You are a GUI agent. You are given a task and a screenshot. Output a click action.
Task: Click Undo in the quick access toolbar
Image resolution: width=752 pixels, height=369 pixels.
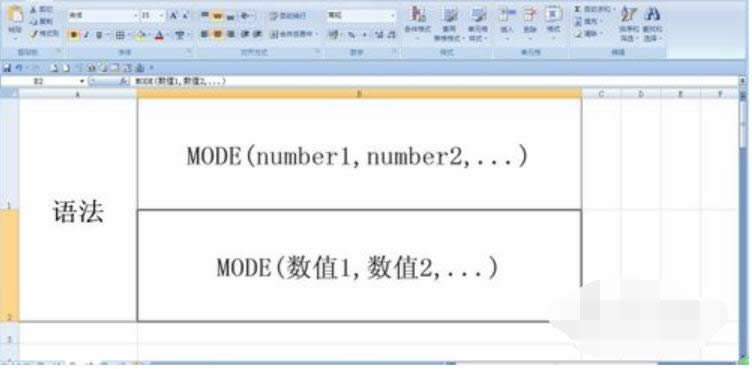[x=19, y=69]
